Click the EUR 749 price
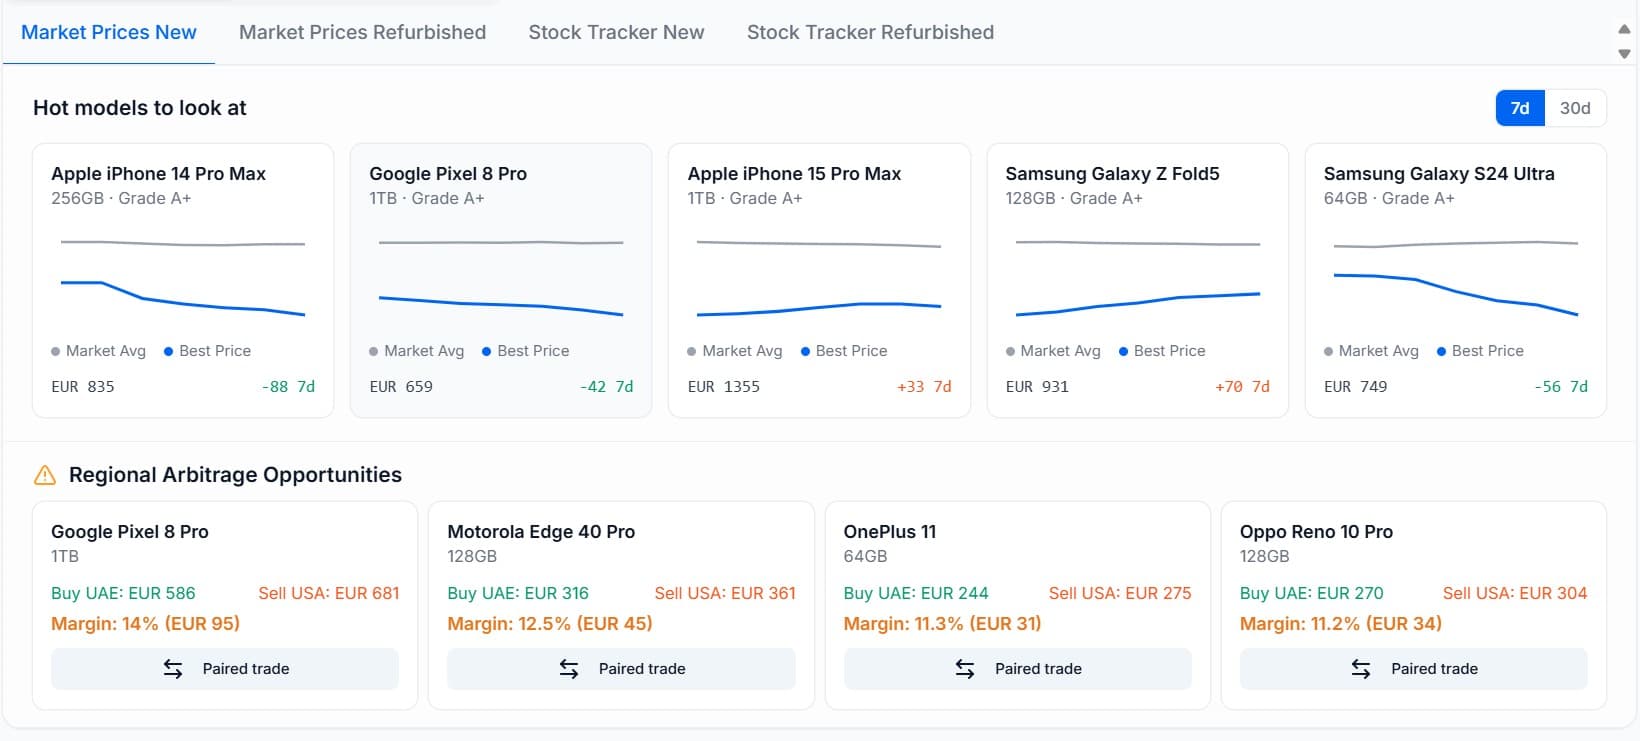Screen dimensions: 1640x741 coord(1355,387)
